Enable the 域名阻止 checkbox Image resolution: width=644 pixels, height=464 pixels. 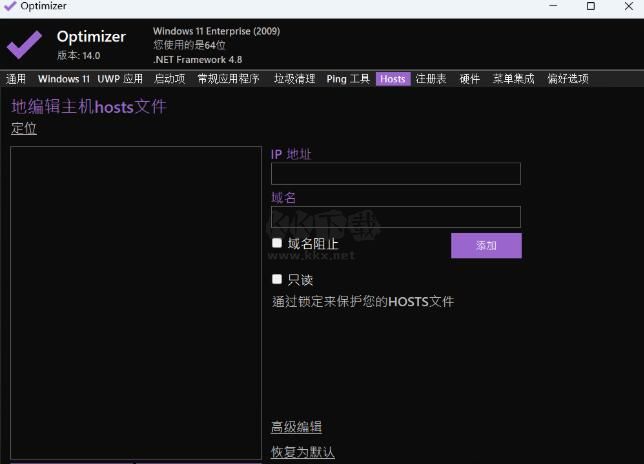[x=277, y=243]
